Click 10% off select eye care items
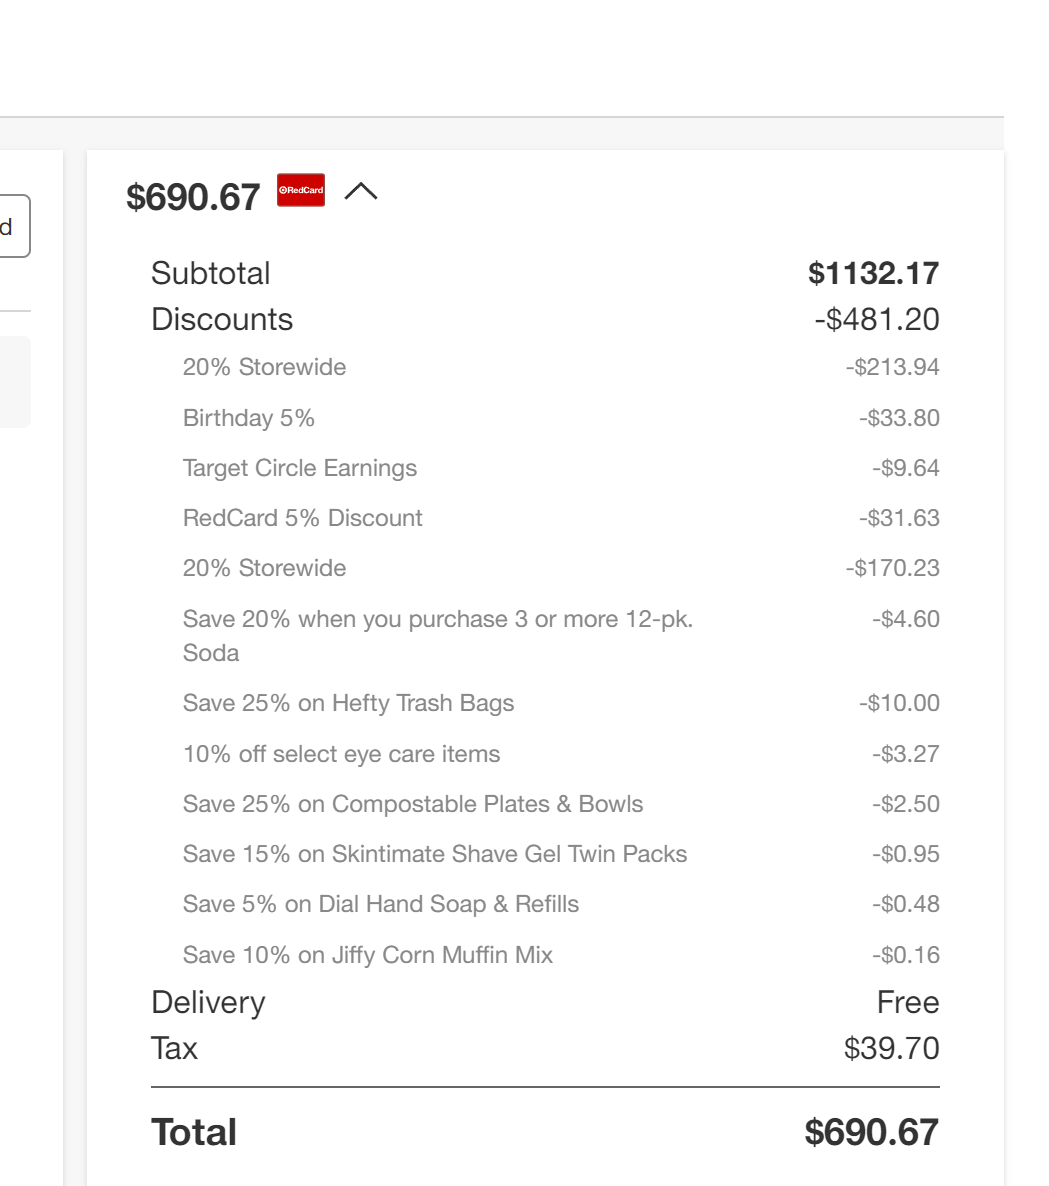1049x1186 pixels. tap(560, 753)
